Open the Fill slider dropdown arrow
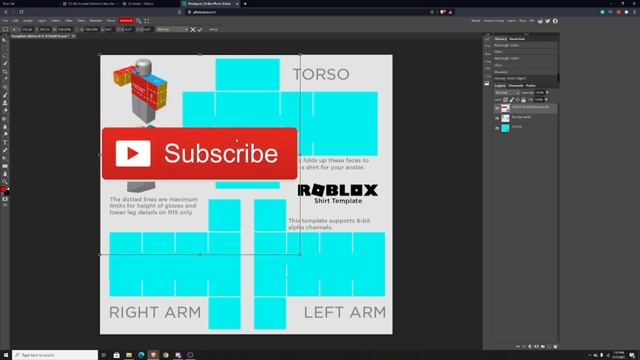 547,100
